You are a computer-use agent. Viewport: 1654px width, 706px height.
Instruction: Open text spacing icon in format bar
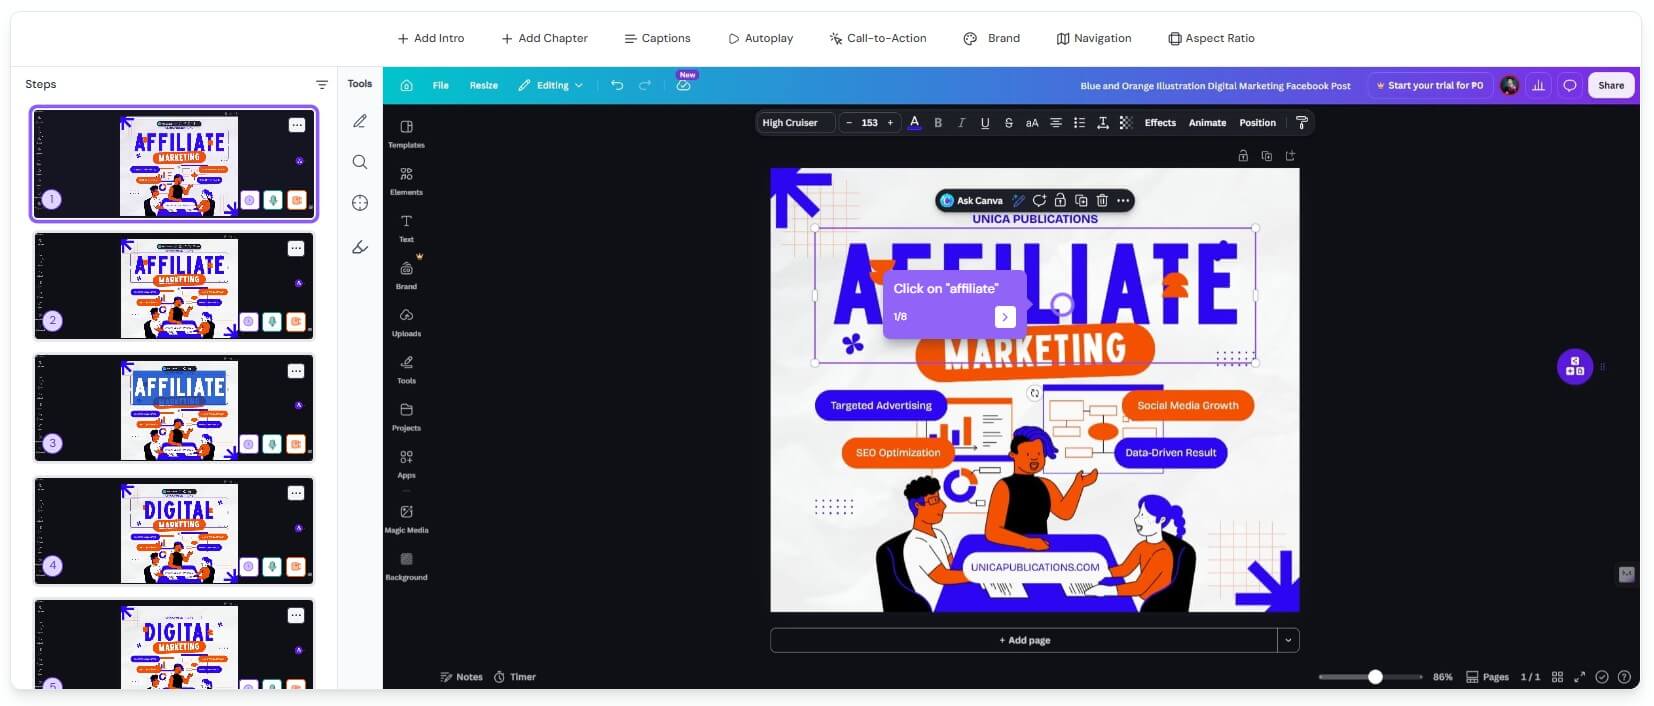coord(1102,122)
